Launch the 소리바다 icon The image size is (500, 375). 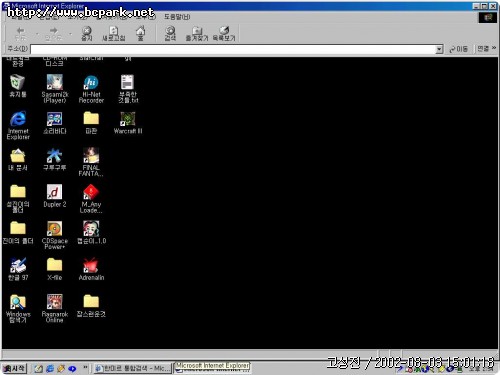click(54, 123)
